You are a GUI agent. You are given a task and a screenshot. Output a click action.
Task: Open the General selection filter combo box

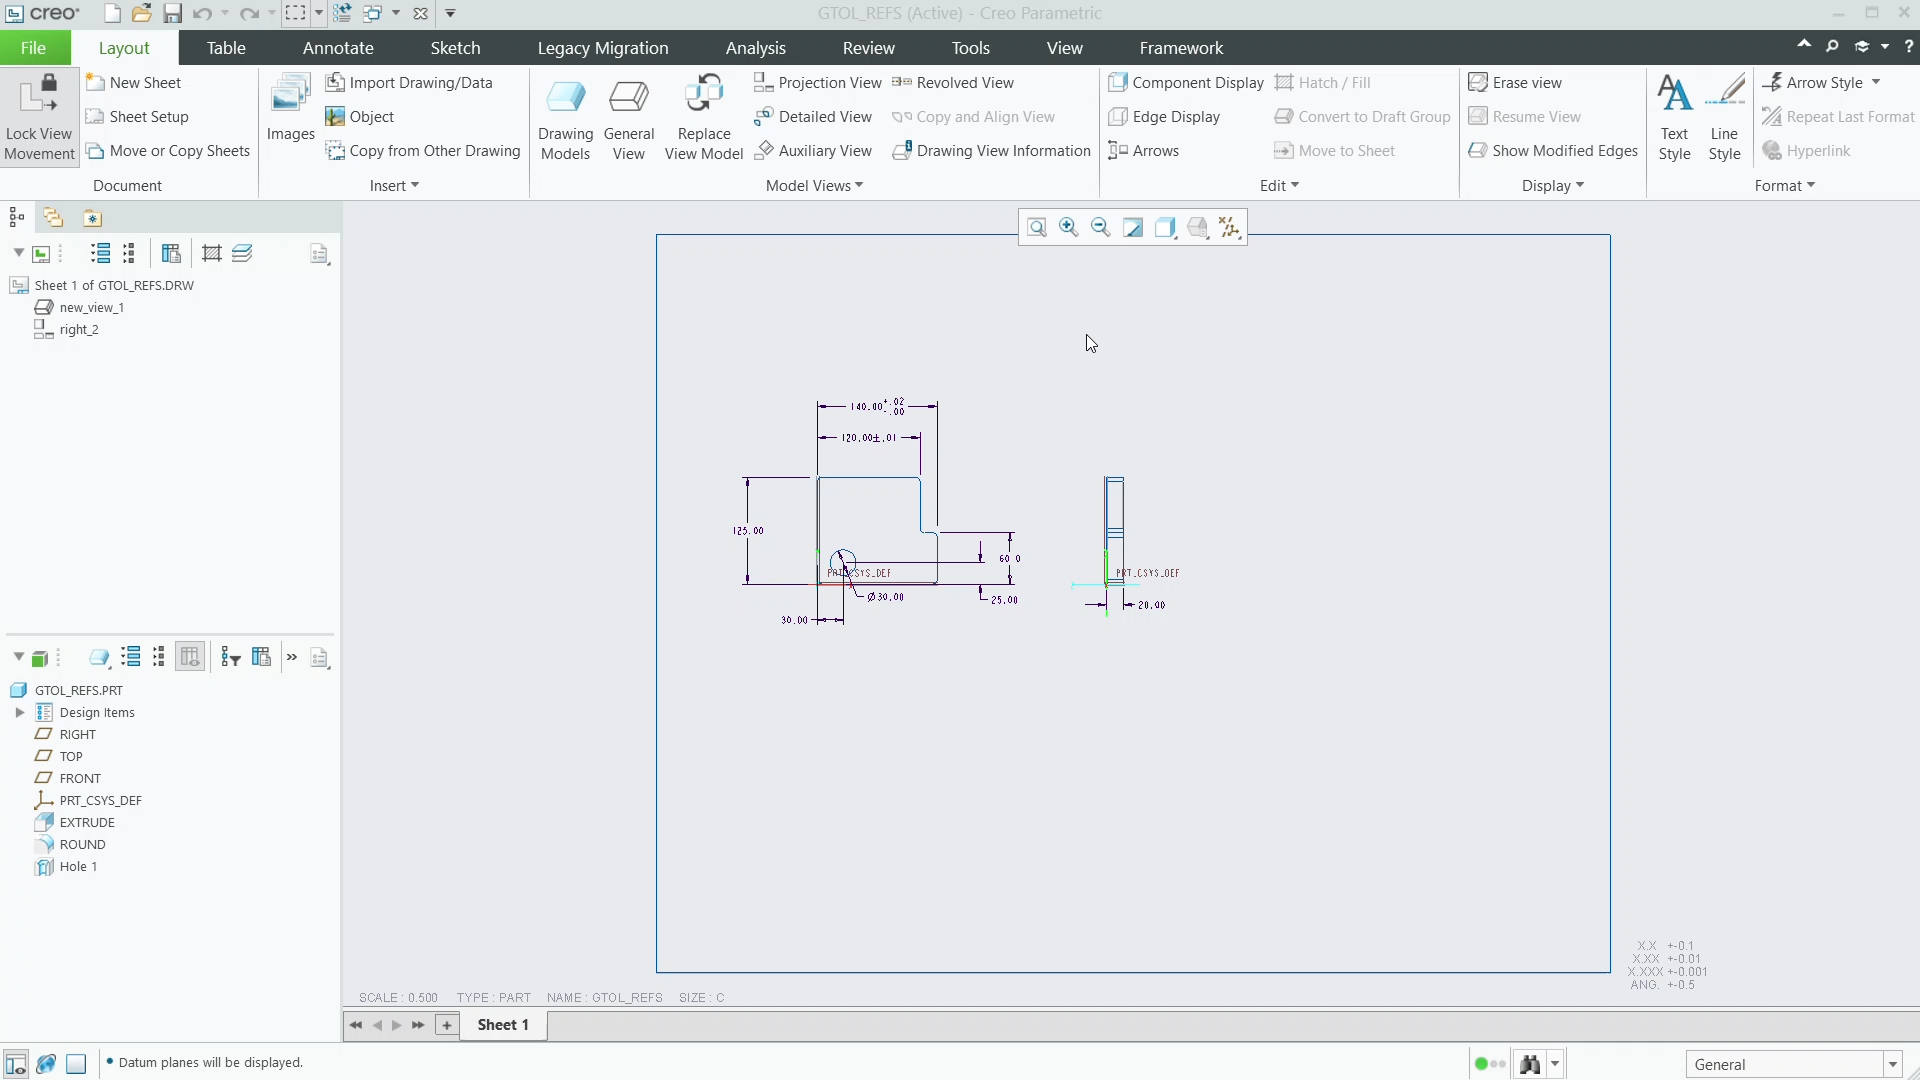(1794, 1065)
